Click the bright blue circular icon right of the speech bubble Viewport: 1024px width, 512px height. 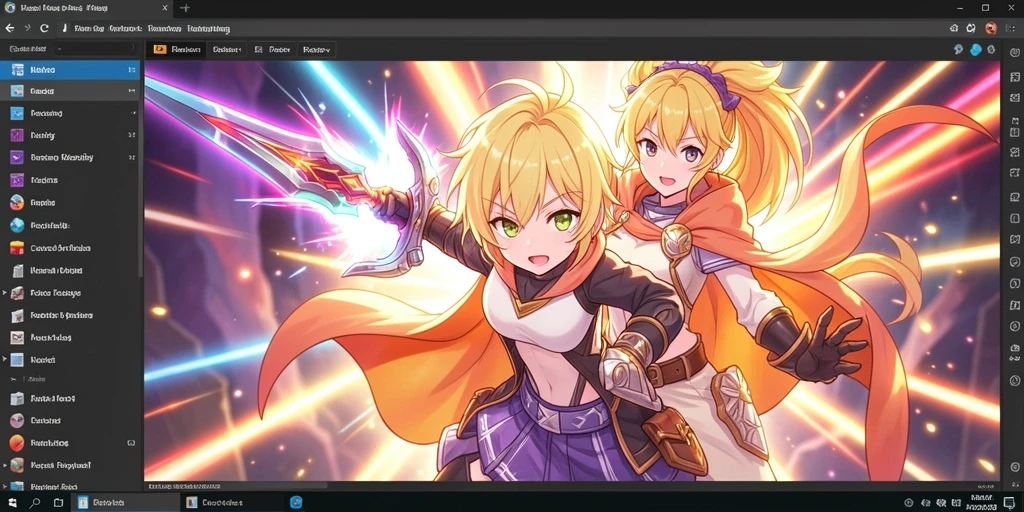click(976, 49)
